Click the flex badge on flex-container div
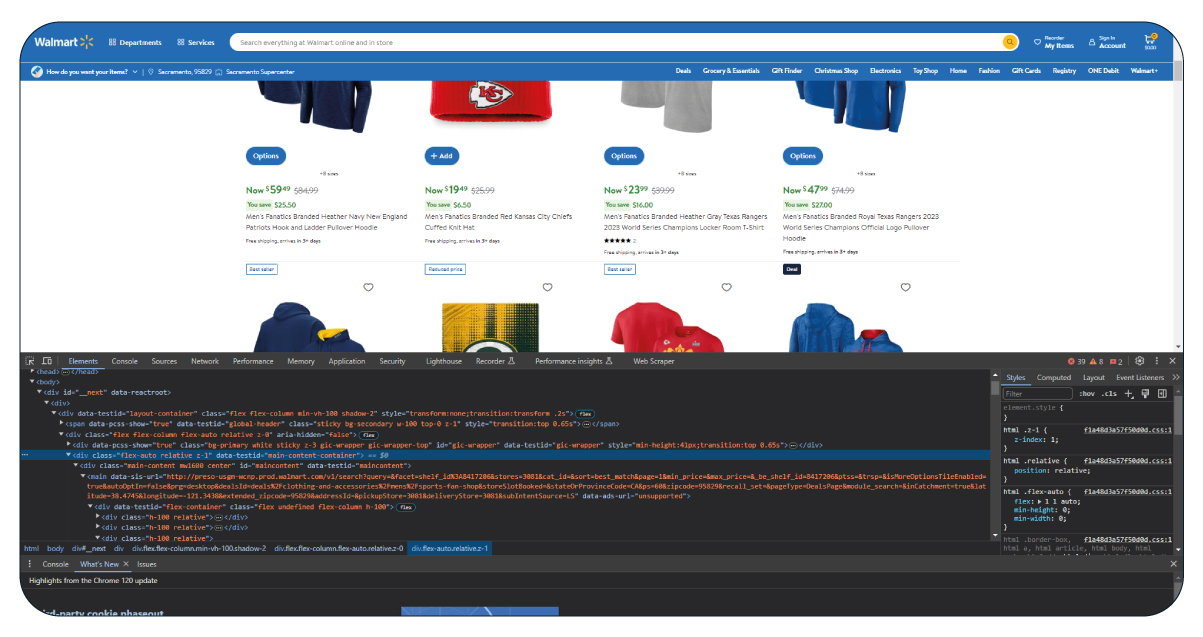Viewport: 1203px width, 637px height. (x=406, y=507)
